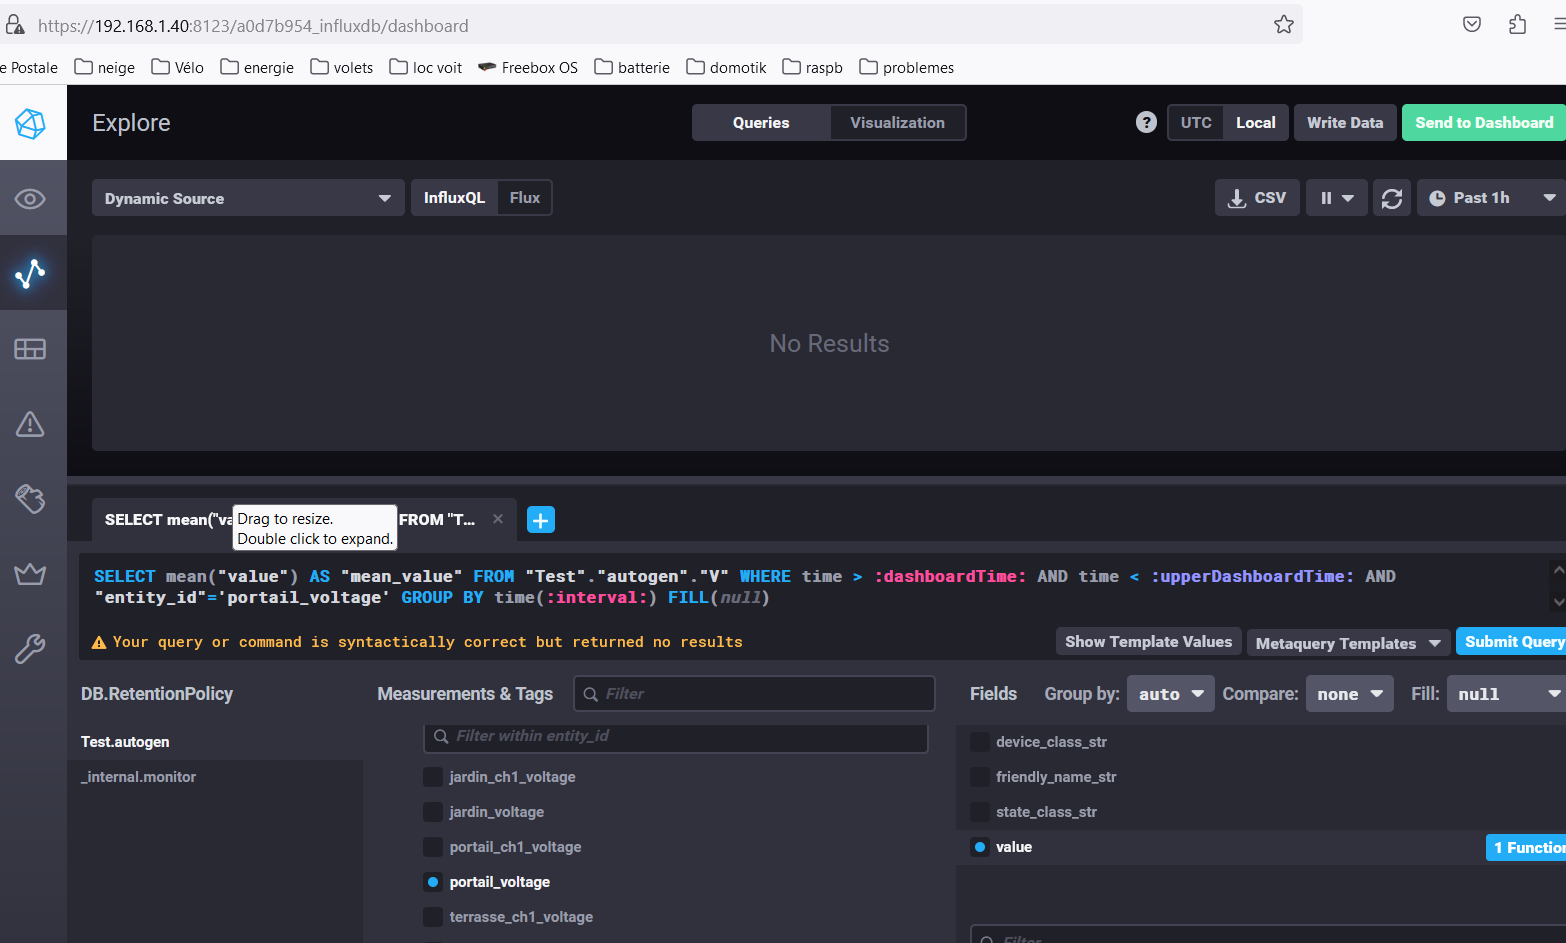
Task: Switch to the Visualization tab
Action: point(897,122)
